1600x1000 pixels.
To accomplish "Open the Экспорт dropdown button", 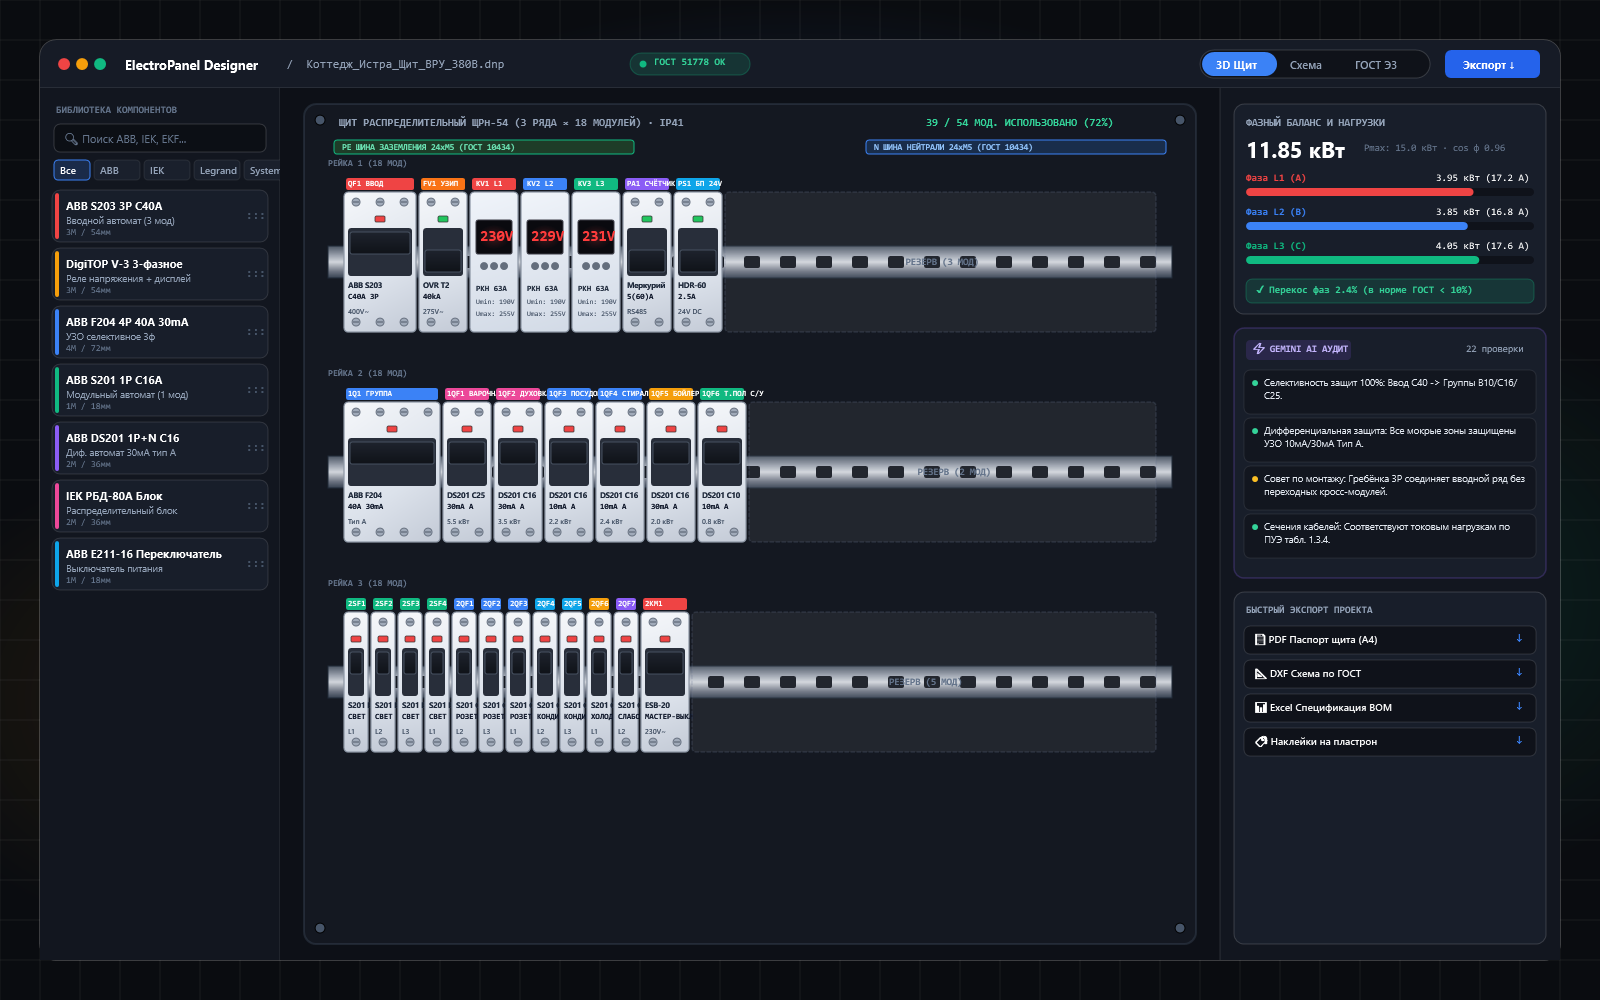I will click(x=1492, y=64).
